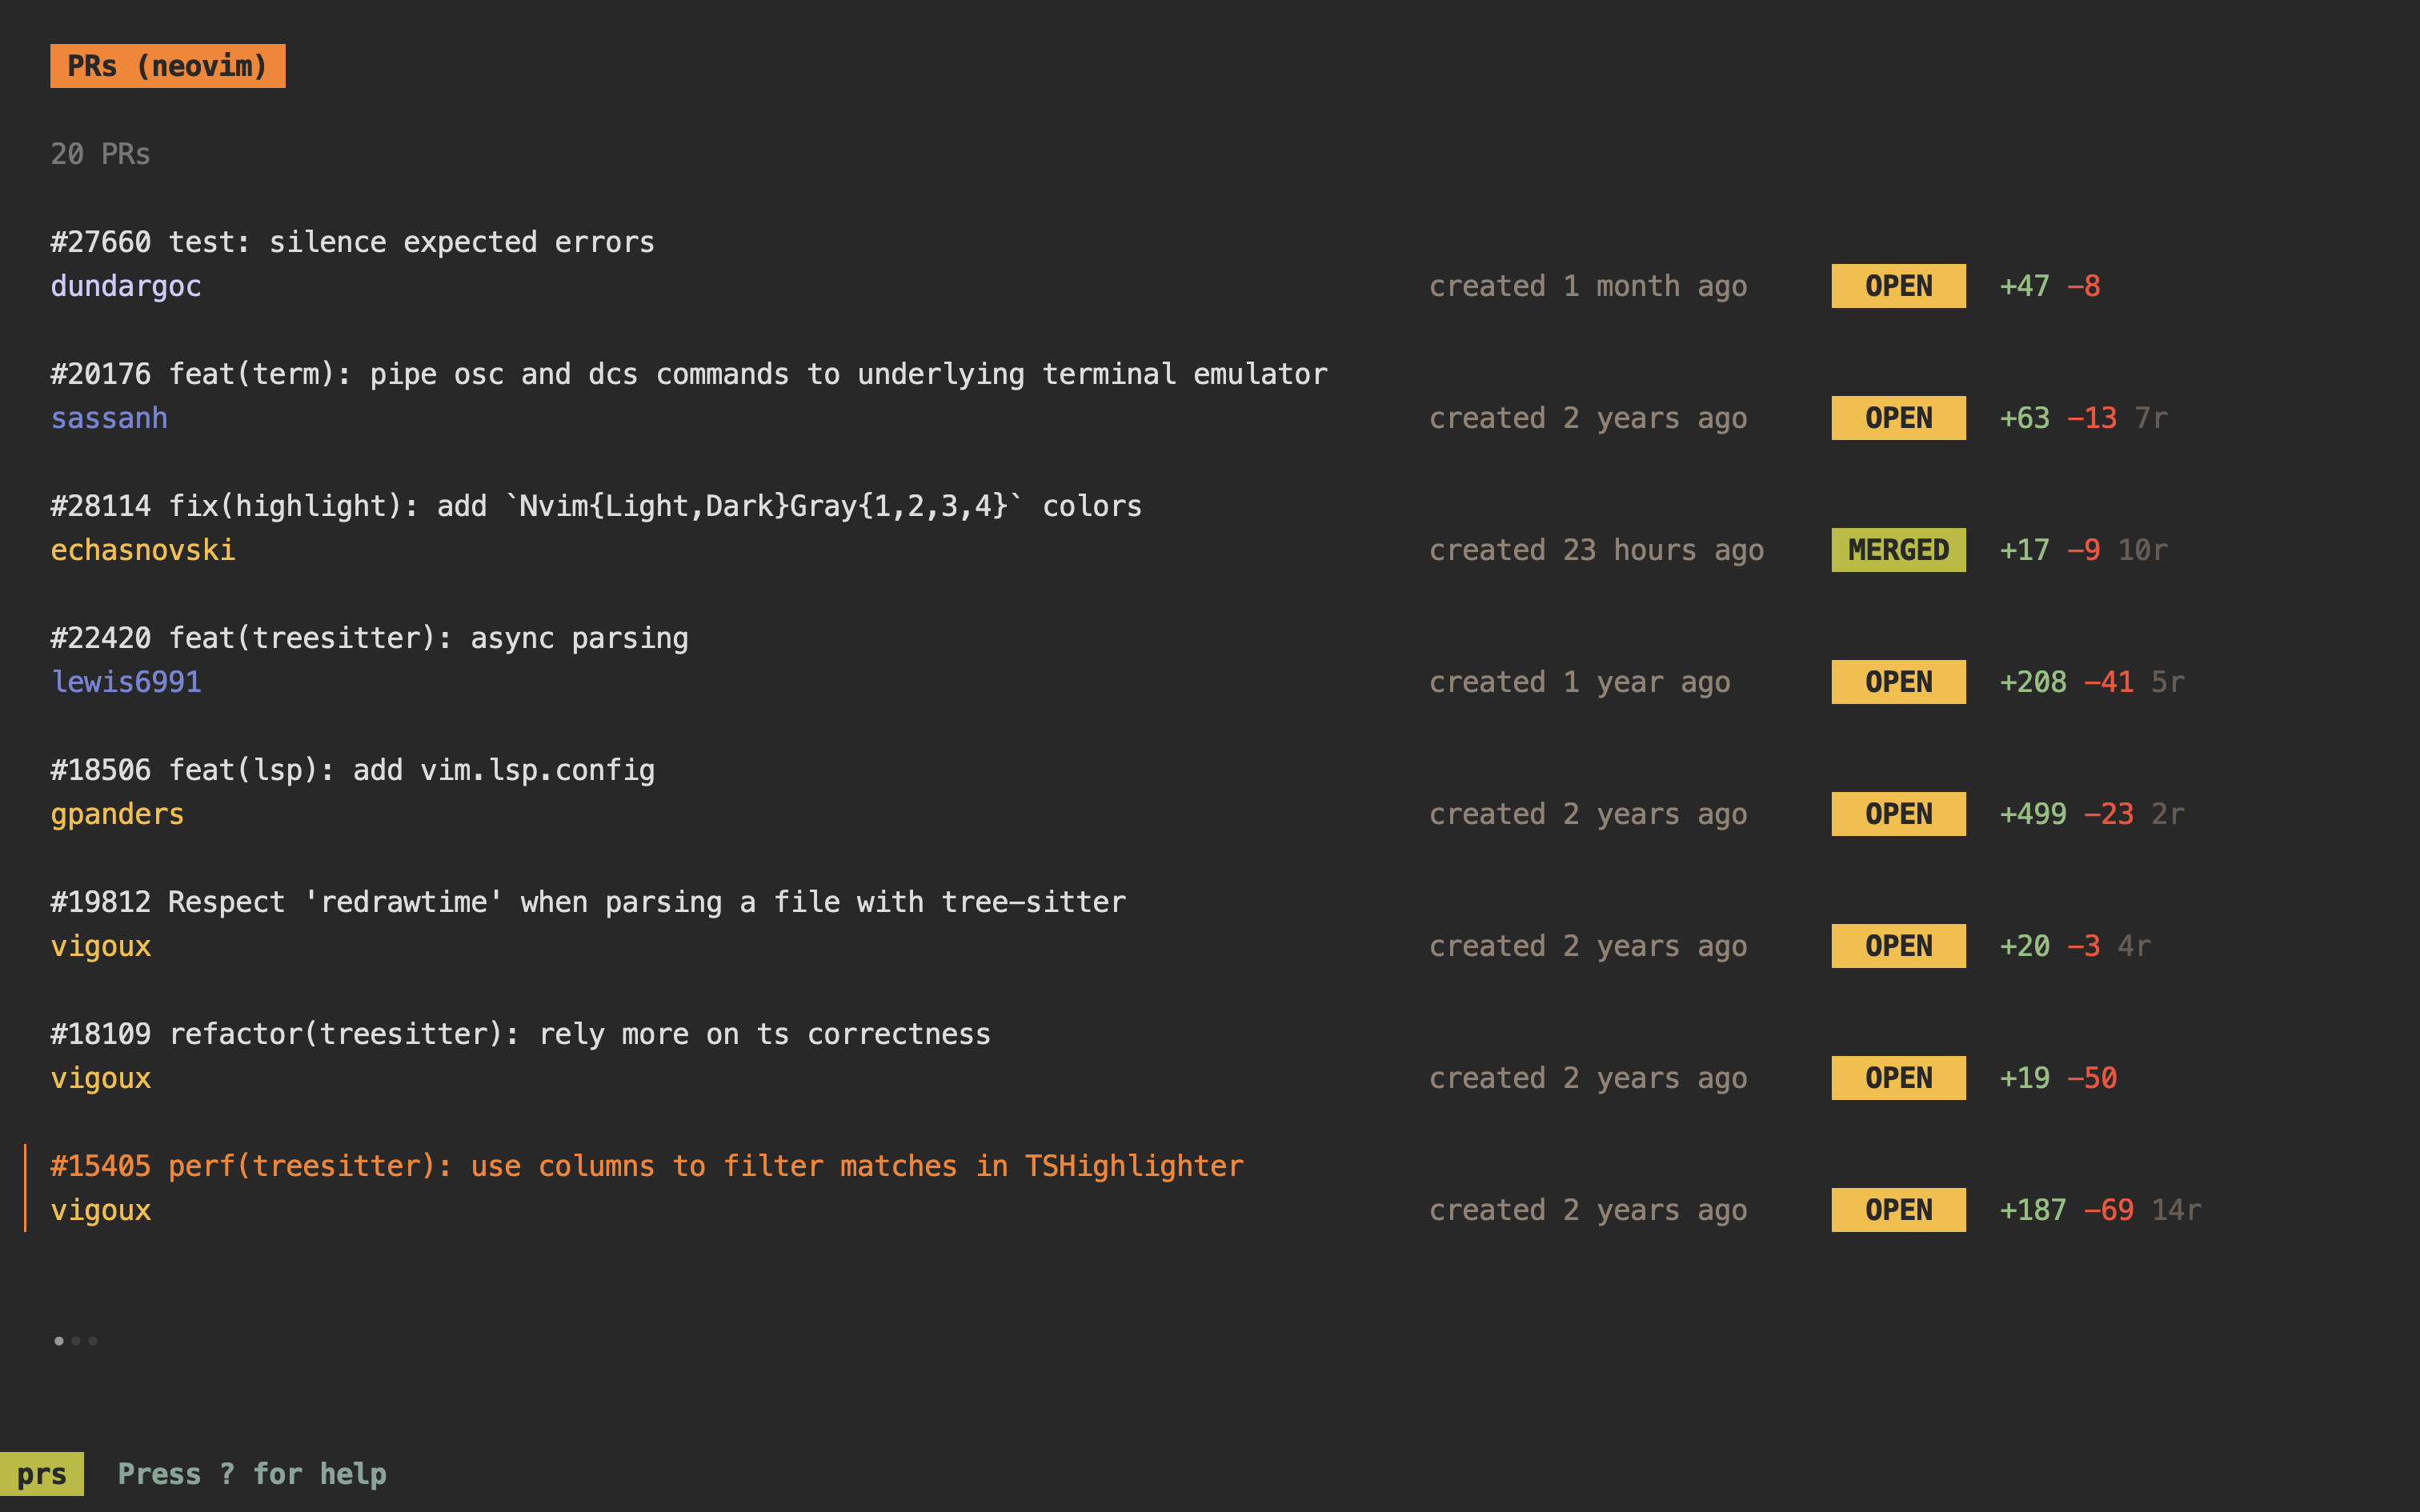
Task: Select the MERGED badge on PR #28114
Action: coord(1897,549)
